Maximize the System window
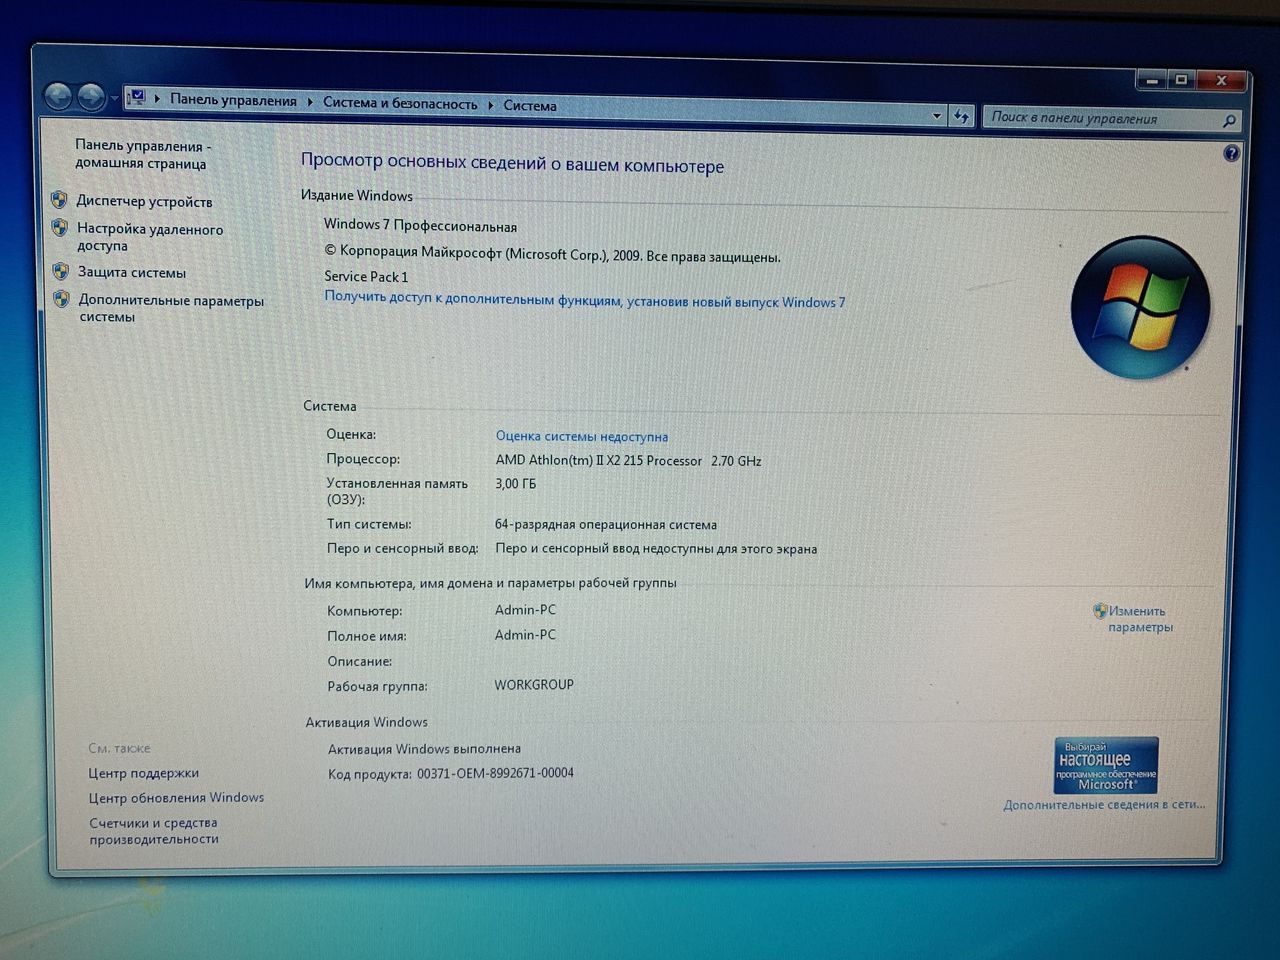This screenshot has height=960, width=1280. pos(1180,79)
